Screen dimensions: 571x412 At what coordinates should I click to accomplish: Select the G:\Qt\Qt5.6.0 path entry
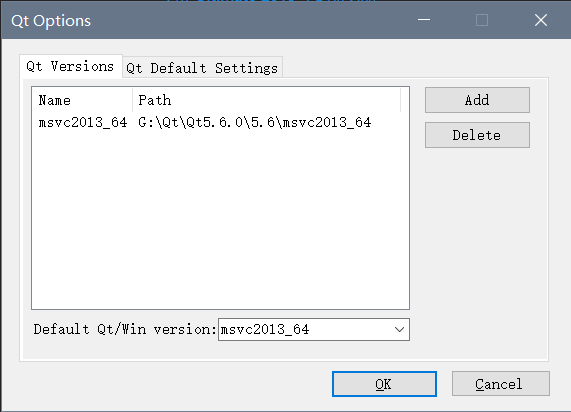[x=255, y=122]
